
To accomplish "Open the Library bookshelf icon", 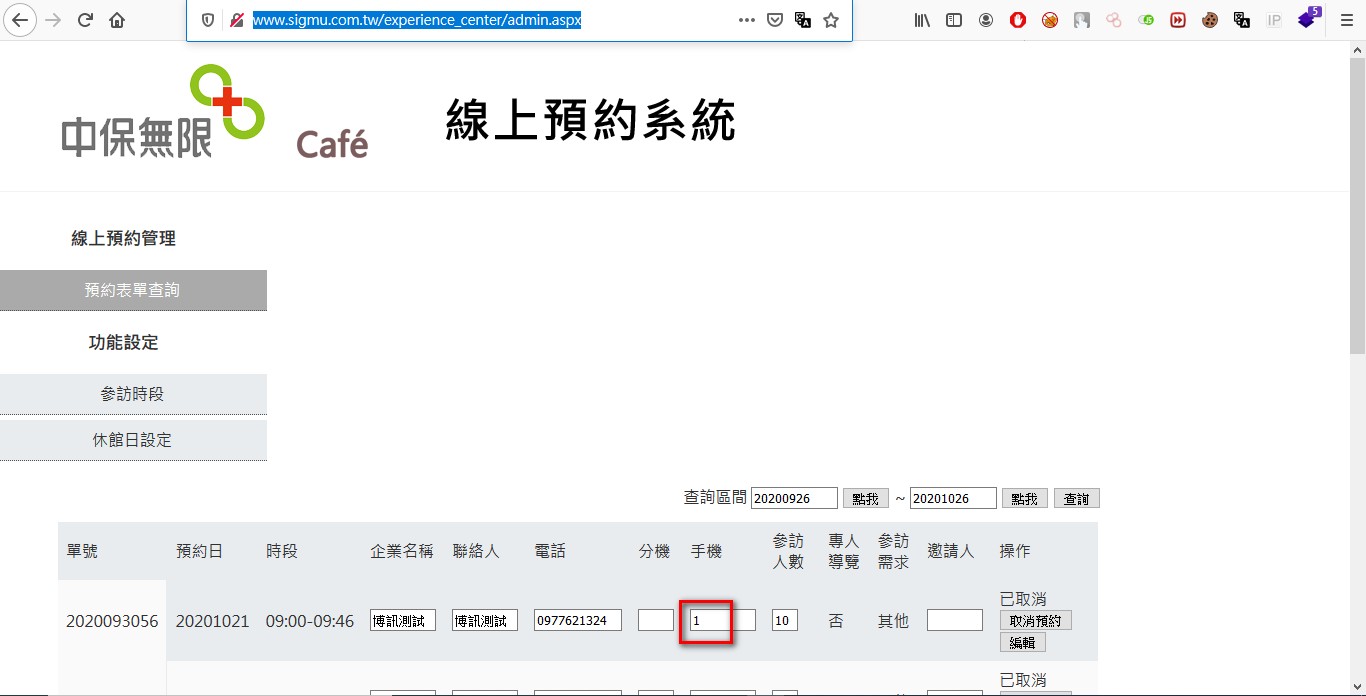I will point(922,20).
